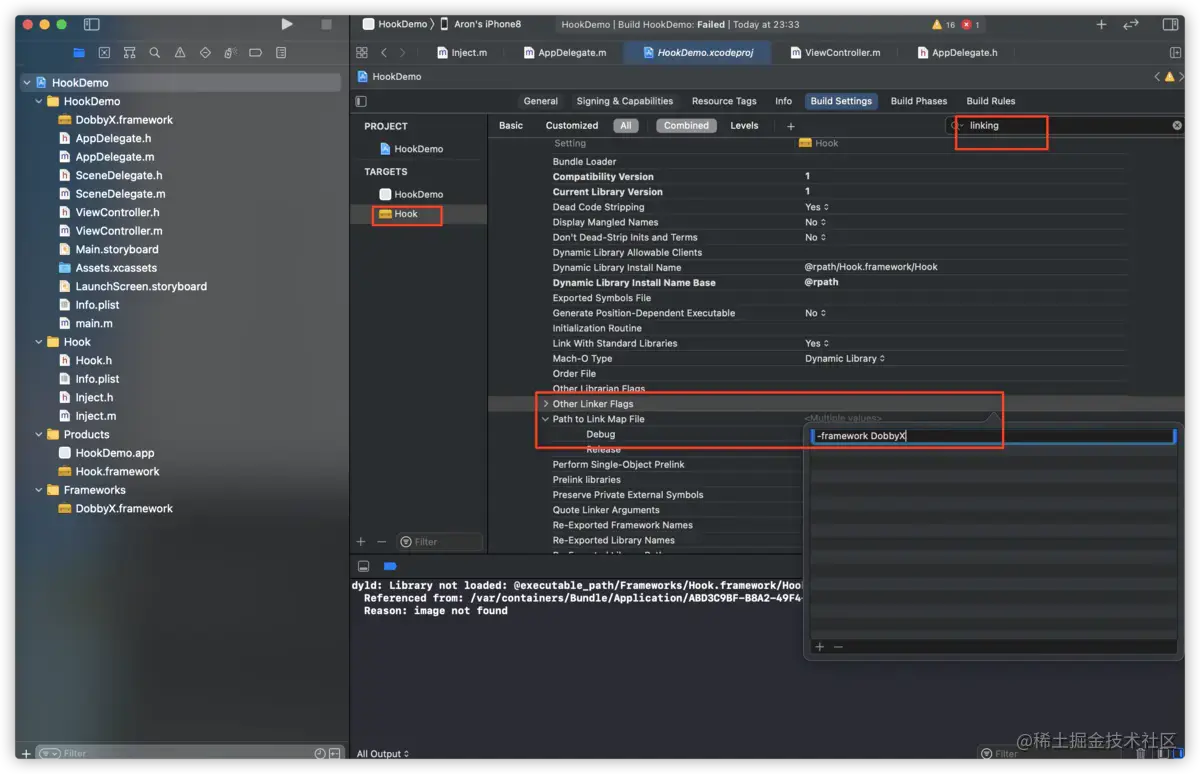Open the Report navigator

point(281,53)
